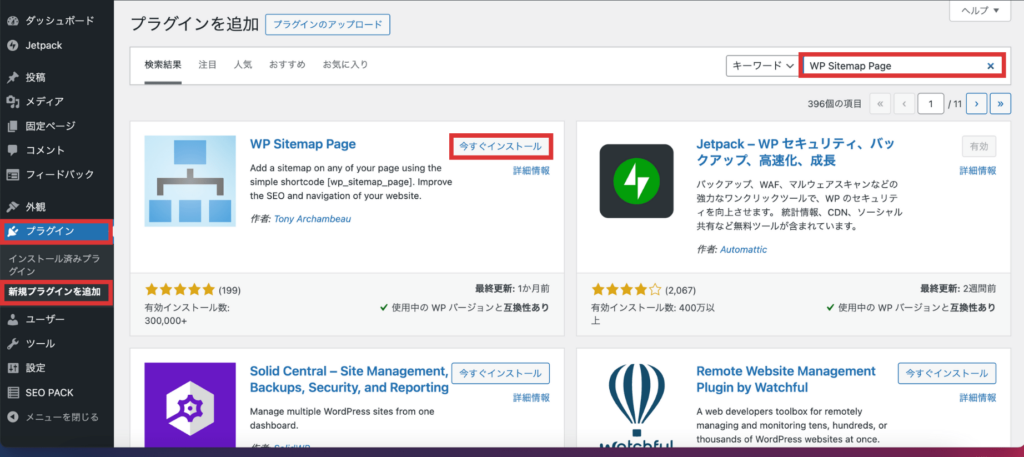1024x457 pixels.
Task: Open the コメント menu item
Action: (x=57, y=150)
